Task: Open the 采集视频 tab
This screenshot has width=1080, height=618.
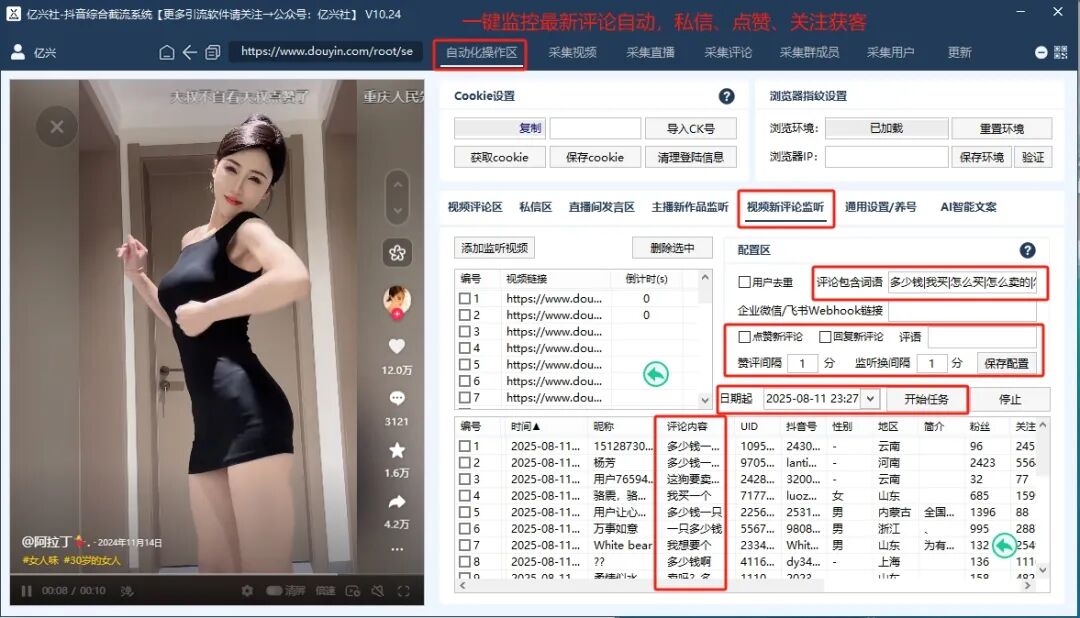Action: point(572,52)
